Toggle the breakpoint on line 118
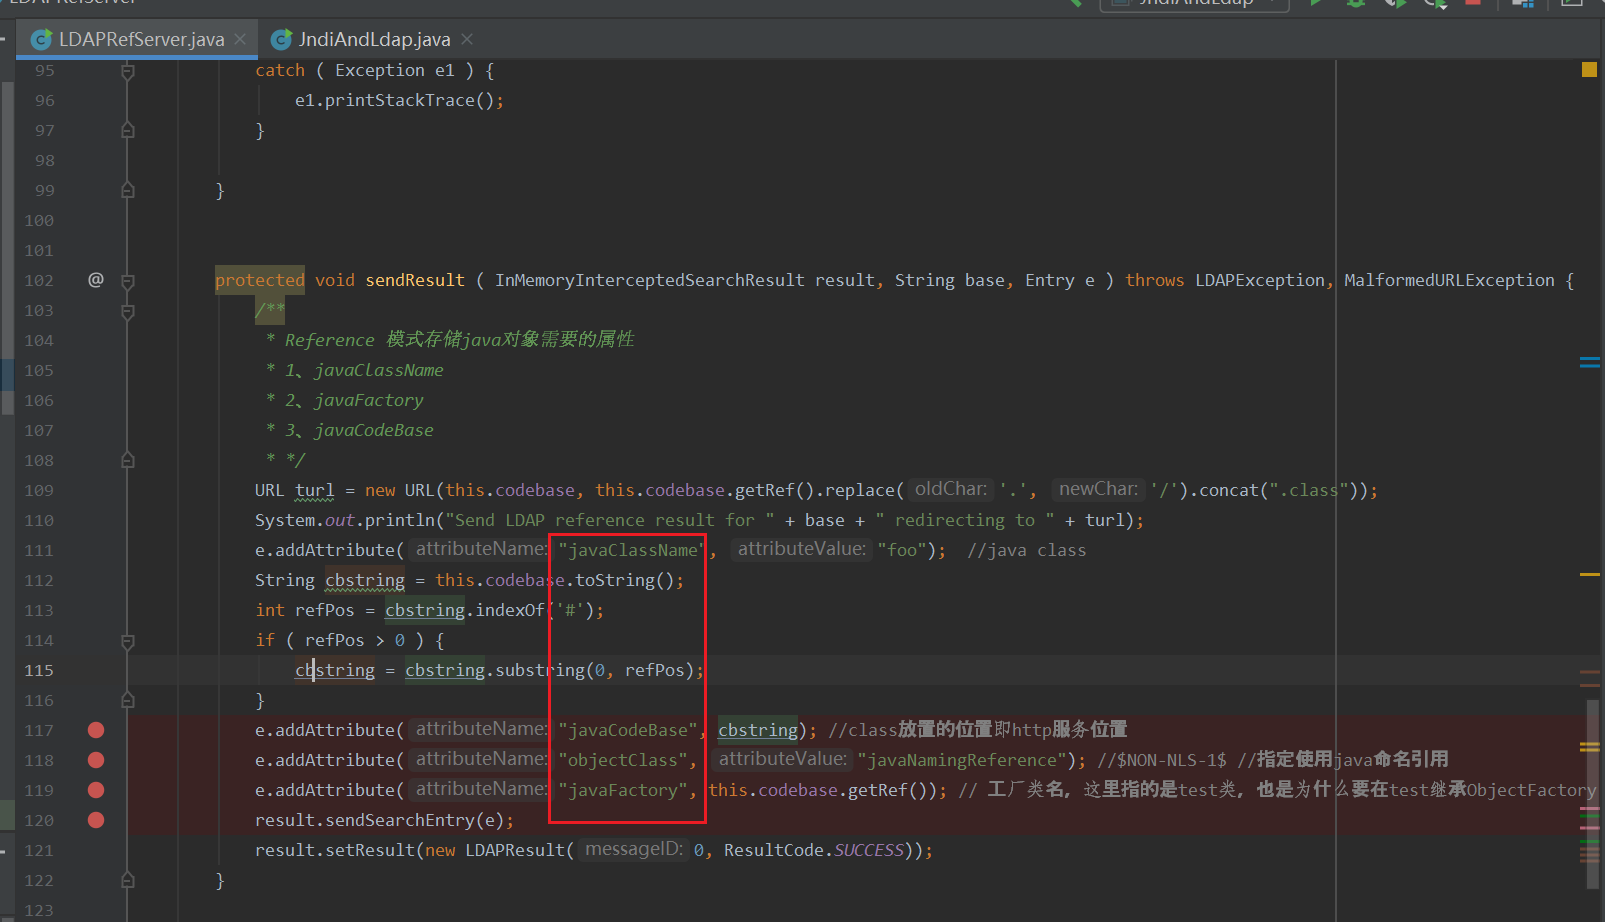Viewport: 1605px width, 922px height. [96, 760]
